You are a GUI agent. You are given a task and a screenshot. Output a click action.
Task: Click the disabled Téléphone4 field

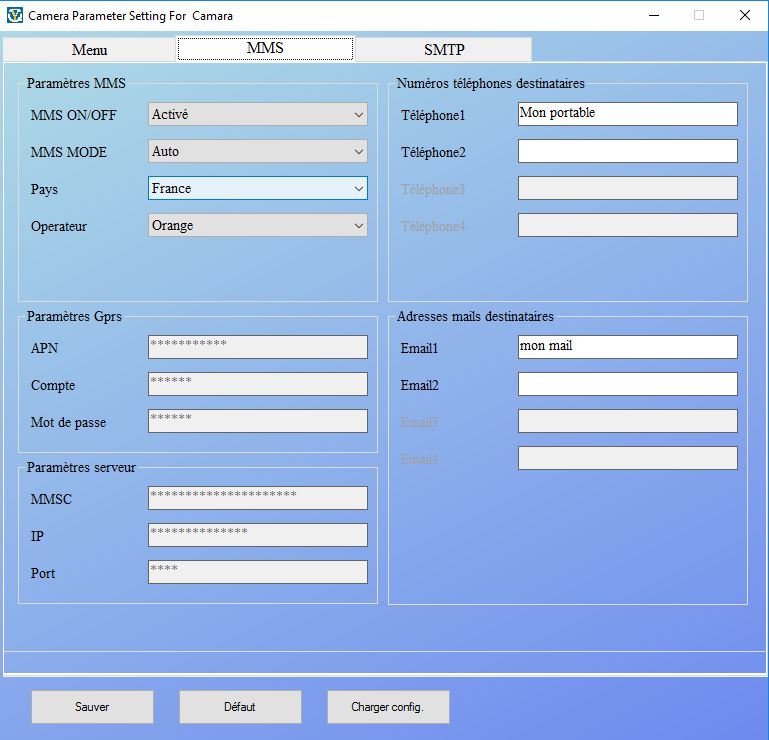(x=628, y=225)
